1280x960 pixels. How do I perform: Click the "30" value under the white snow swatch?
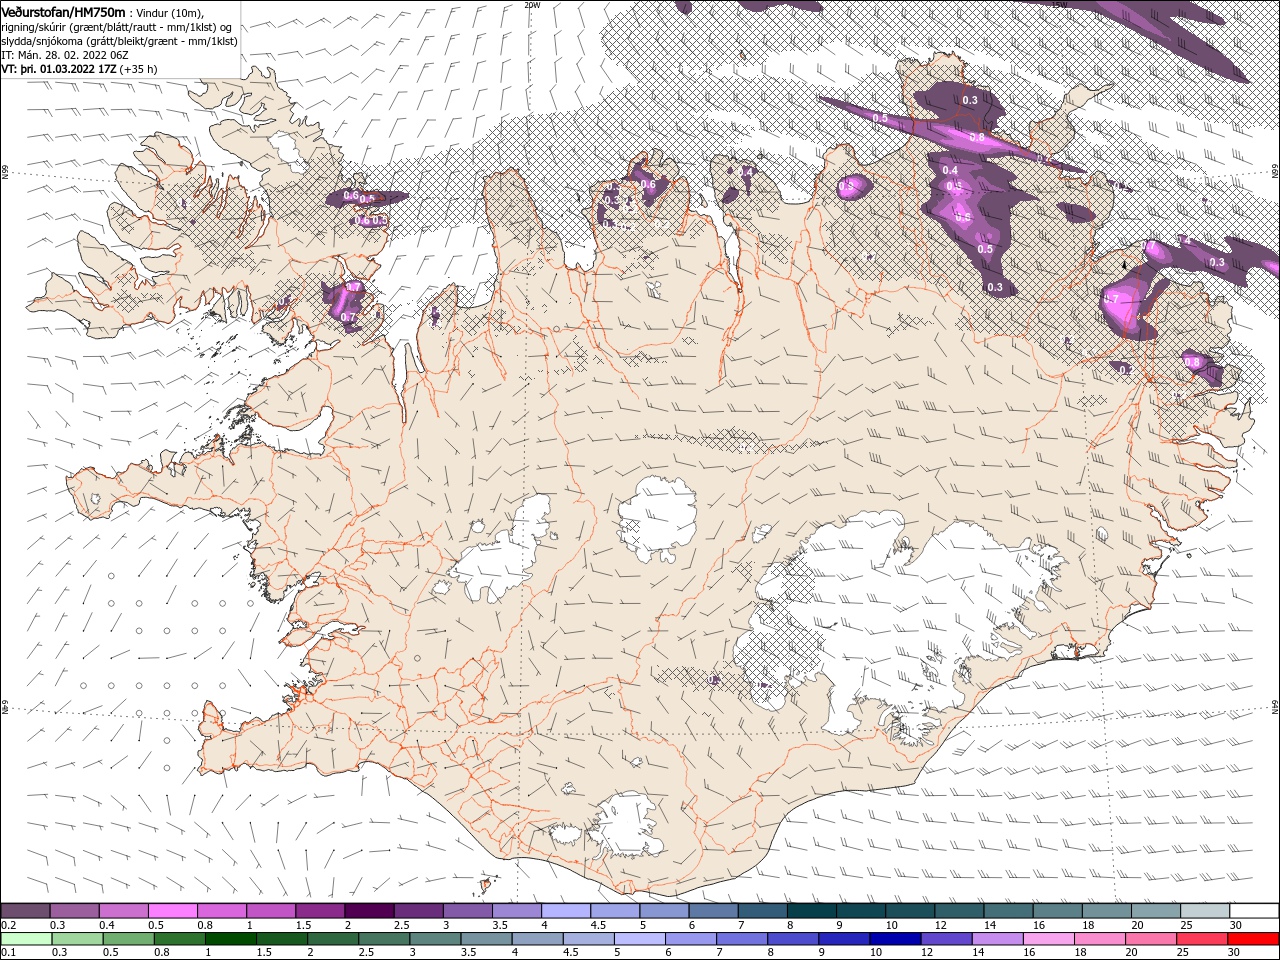pos(1235,925)
